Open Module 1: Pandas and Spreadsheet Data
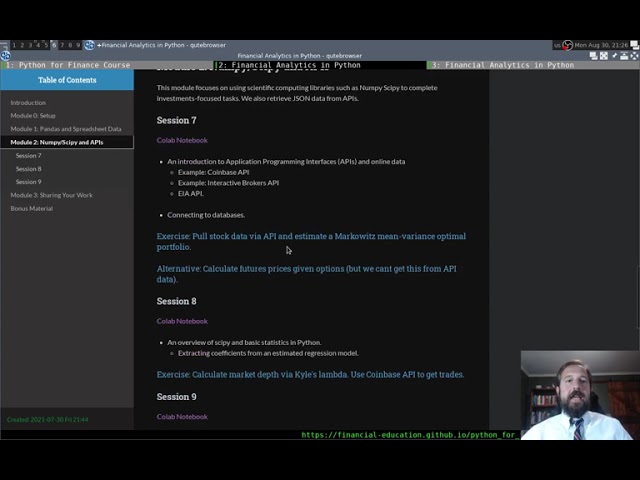 coord(66,129)
